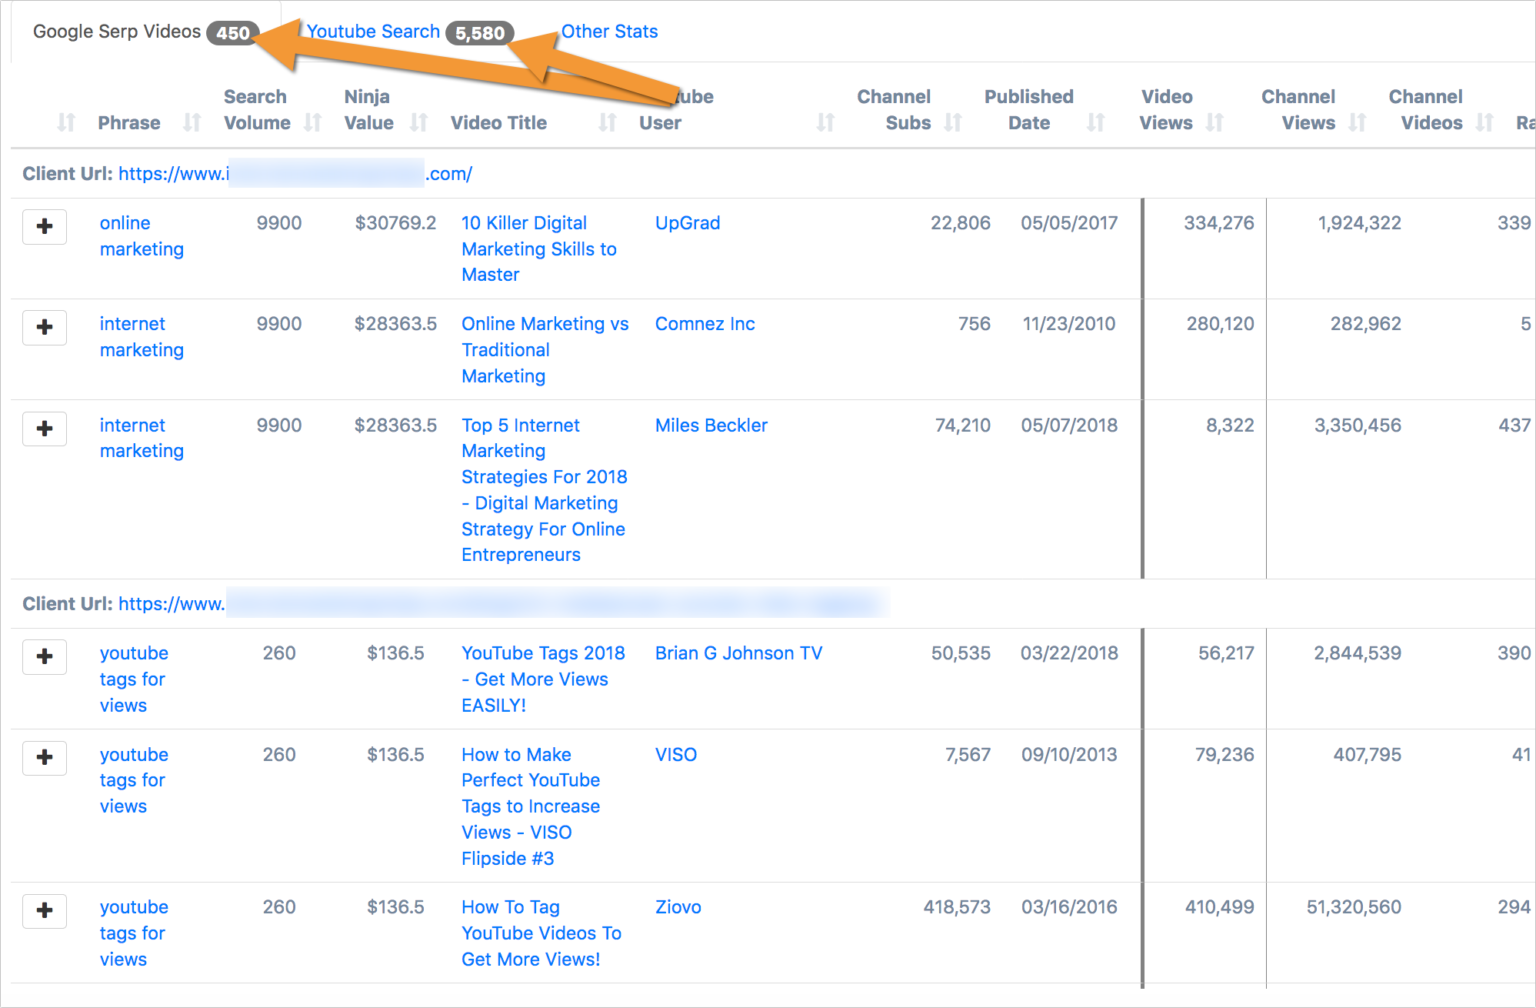Sort the Phrase column
This screenshot has width=1536, height=1008.
(190, 123)
